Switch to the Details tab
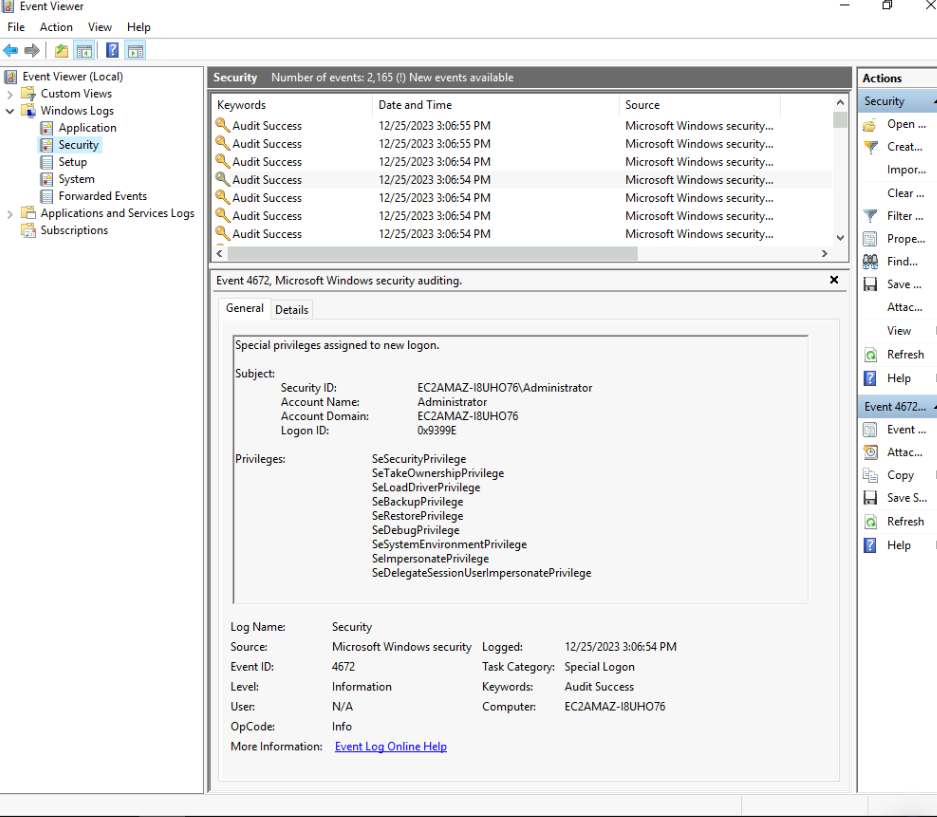This screenshot has height=817, width=937. 291,309
